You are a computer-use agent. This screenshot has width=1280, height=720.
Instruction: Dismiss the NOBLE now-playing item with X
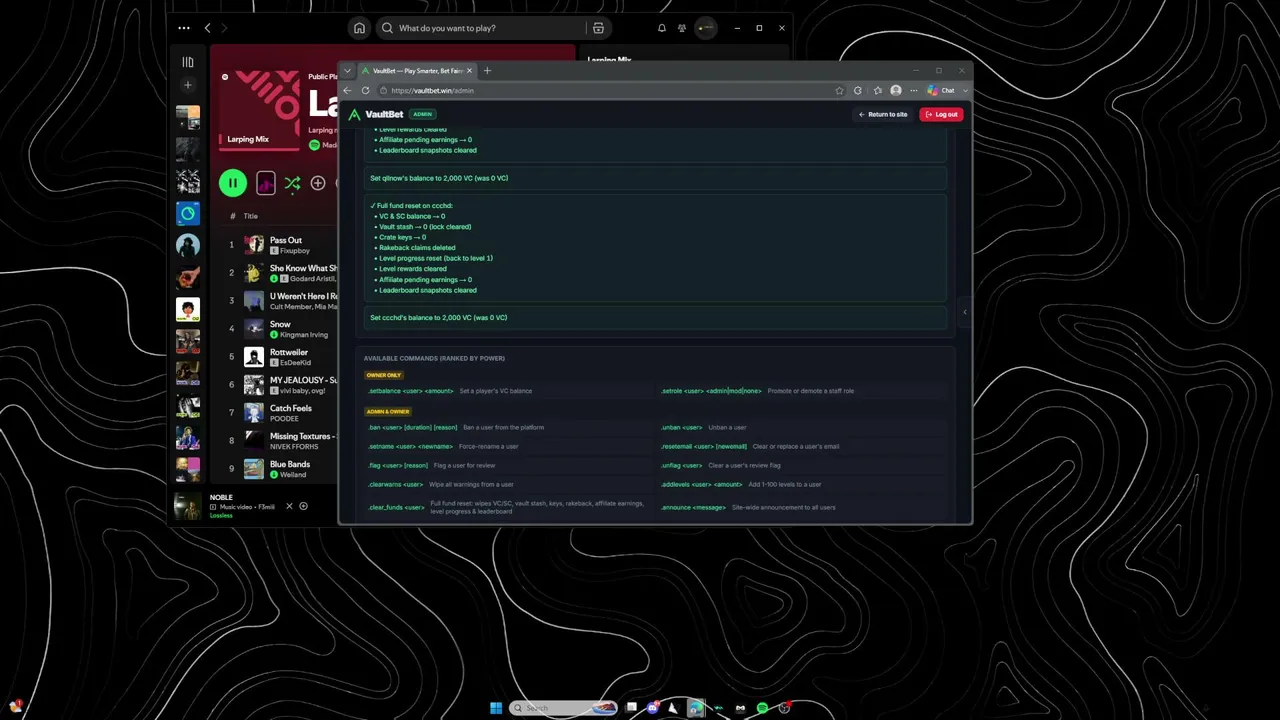click(289, 506)
